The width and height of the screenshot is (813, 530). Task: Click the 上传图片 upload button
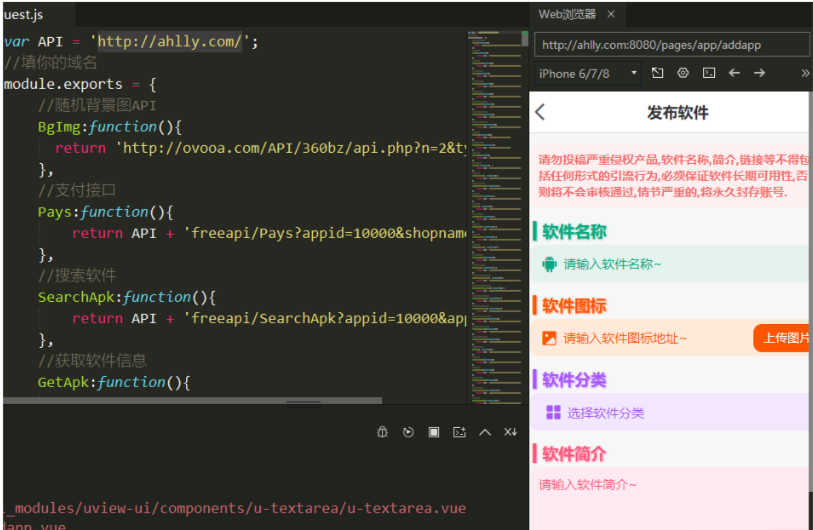783,338
